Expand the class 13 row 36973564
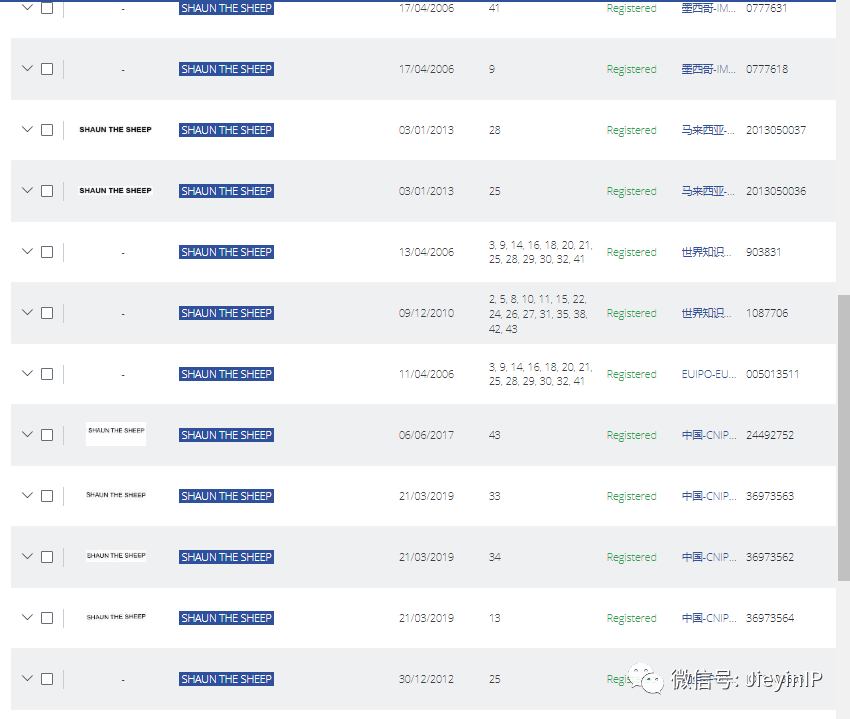 [27, 617]
